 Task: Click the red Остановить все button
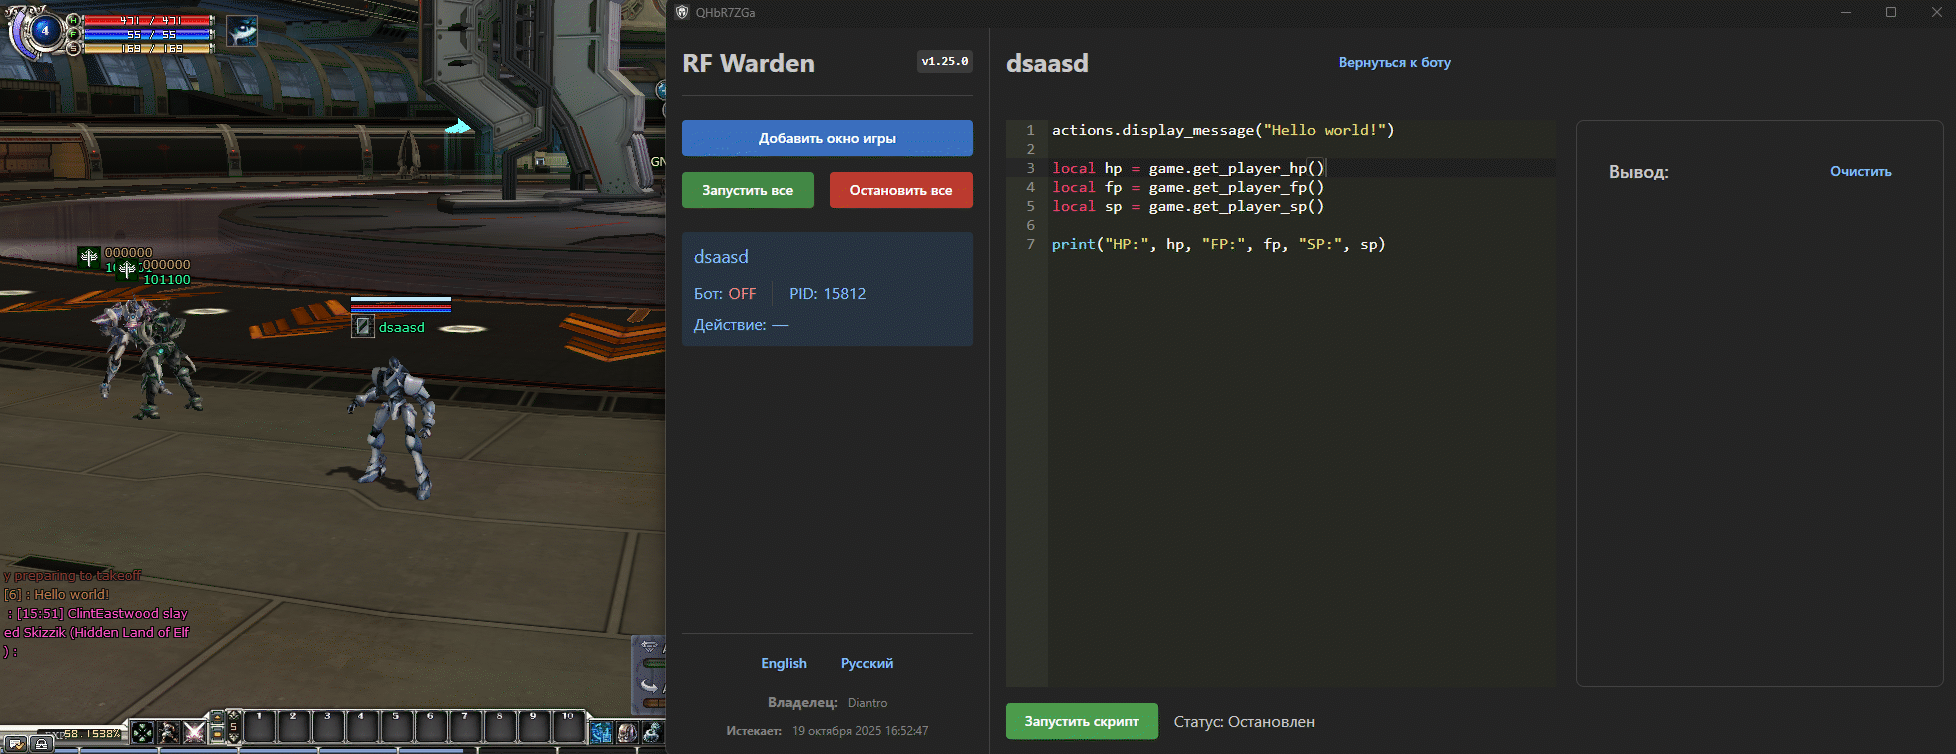901,190
